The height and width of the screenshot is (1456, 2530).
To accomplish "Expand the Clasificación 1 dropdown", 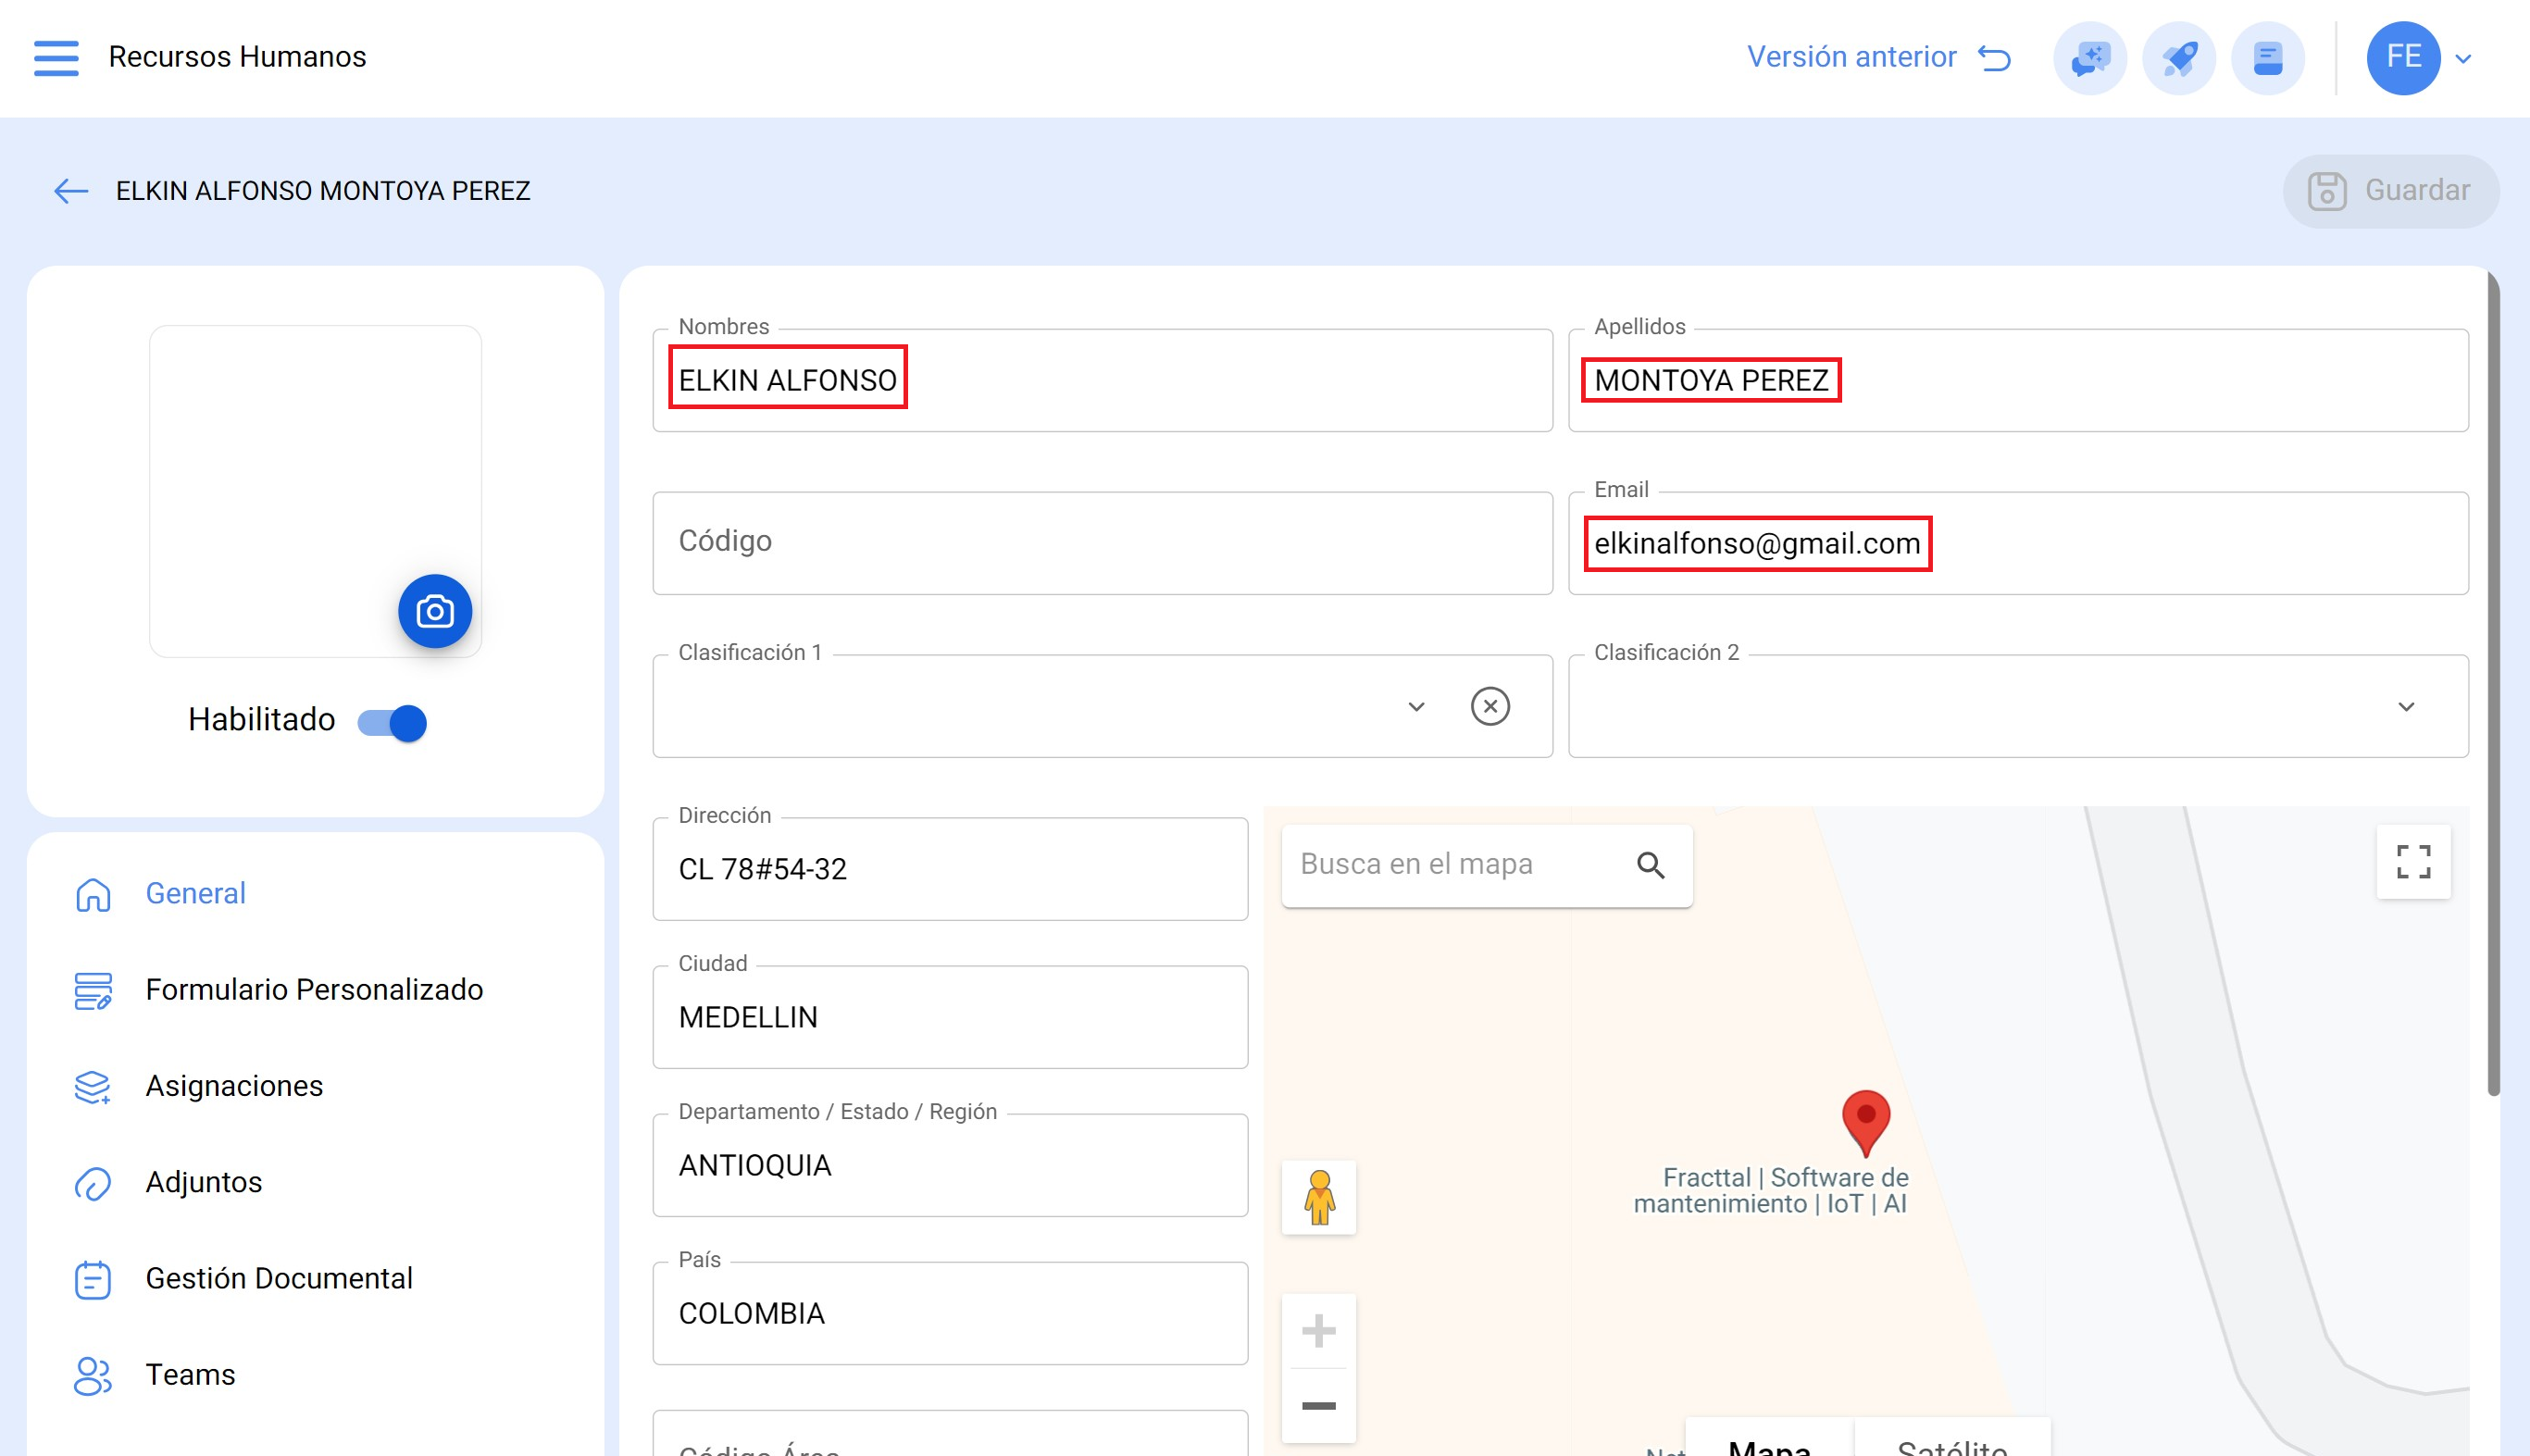I will click(1416, 707).
